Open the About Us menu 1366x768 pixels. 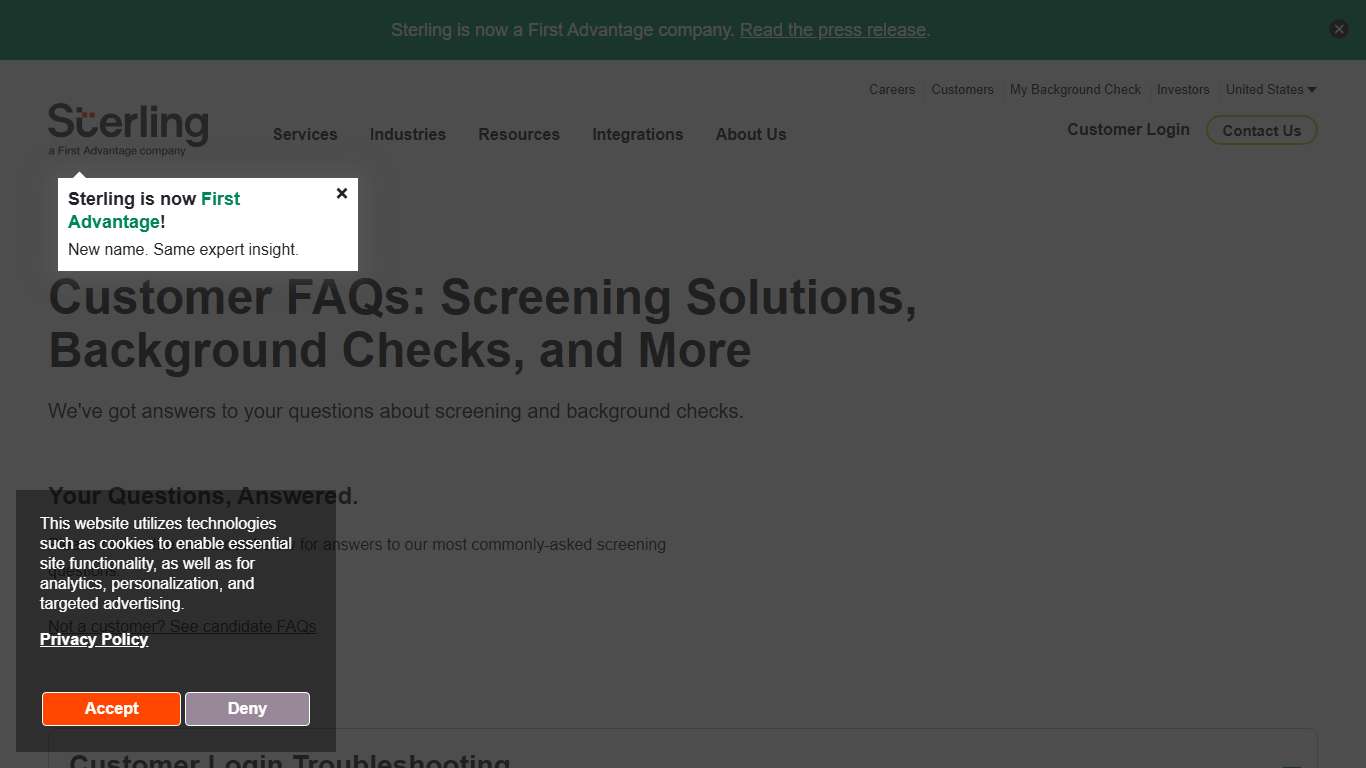(750, 134)
